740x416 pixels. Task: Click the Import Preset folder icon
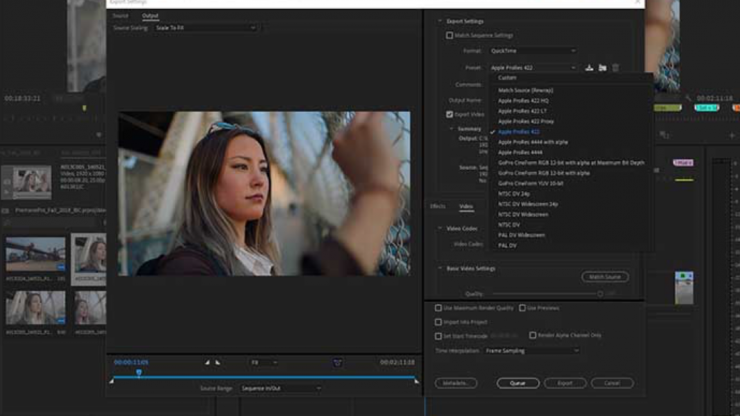(602, 68)
